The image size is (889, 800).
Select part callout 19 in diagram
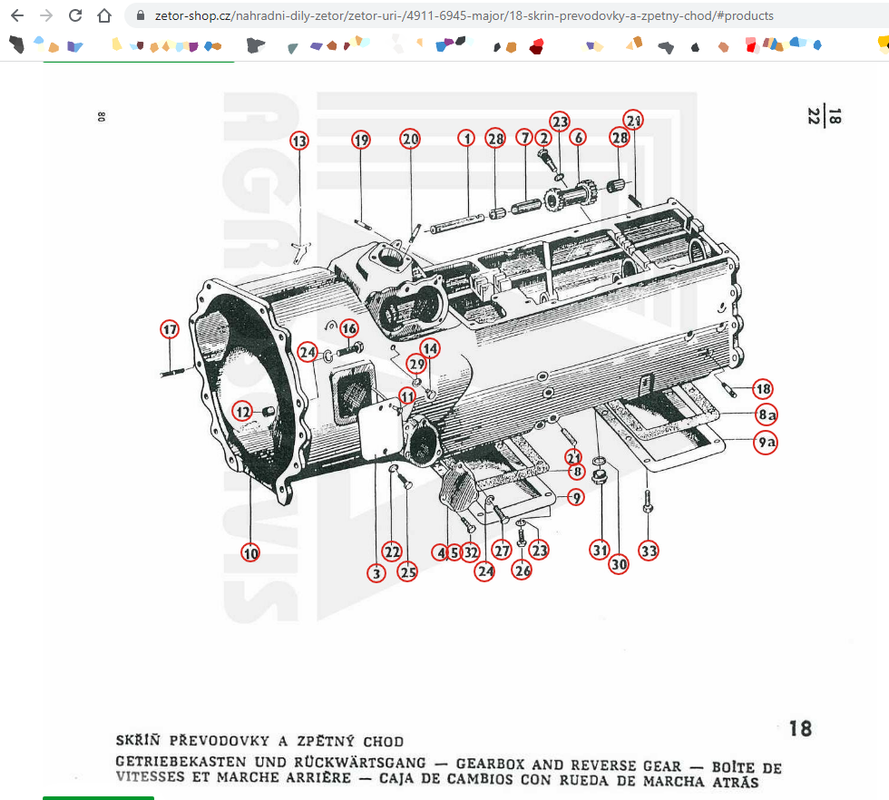coord(361,139)
